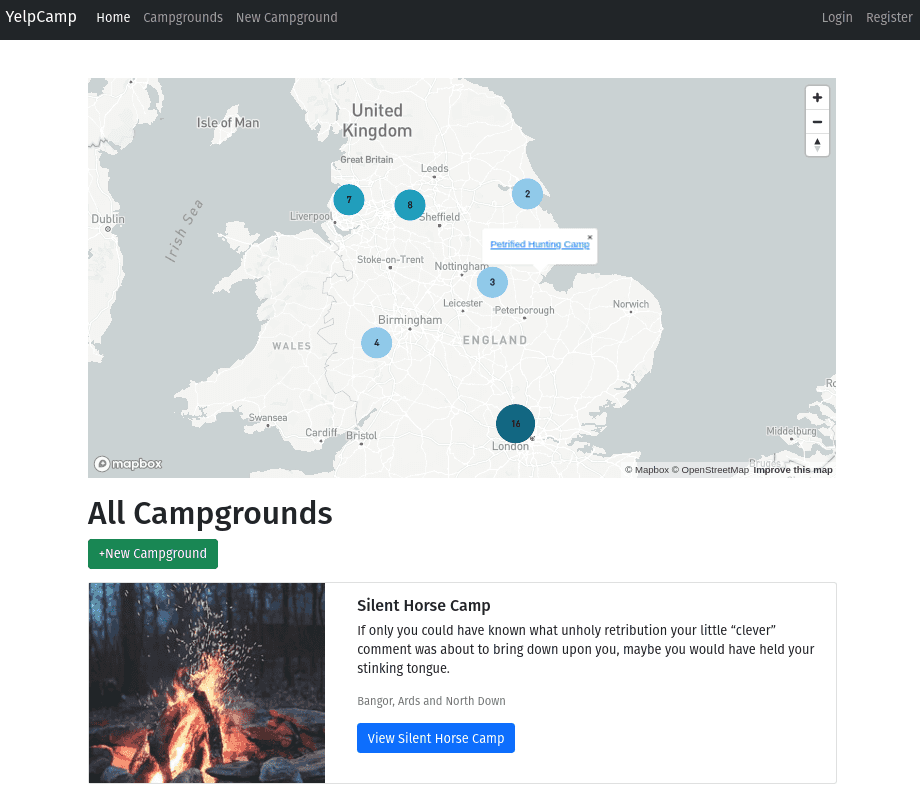920x793 pixels.
Task: Click the Liverpool label on the map
Action: click(311, 216)
